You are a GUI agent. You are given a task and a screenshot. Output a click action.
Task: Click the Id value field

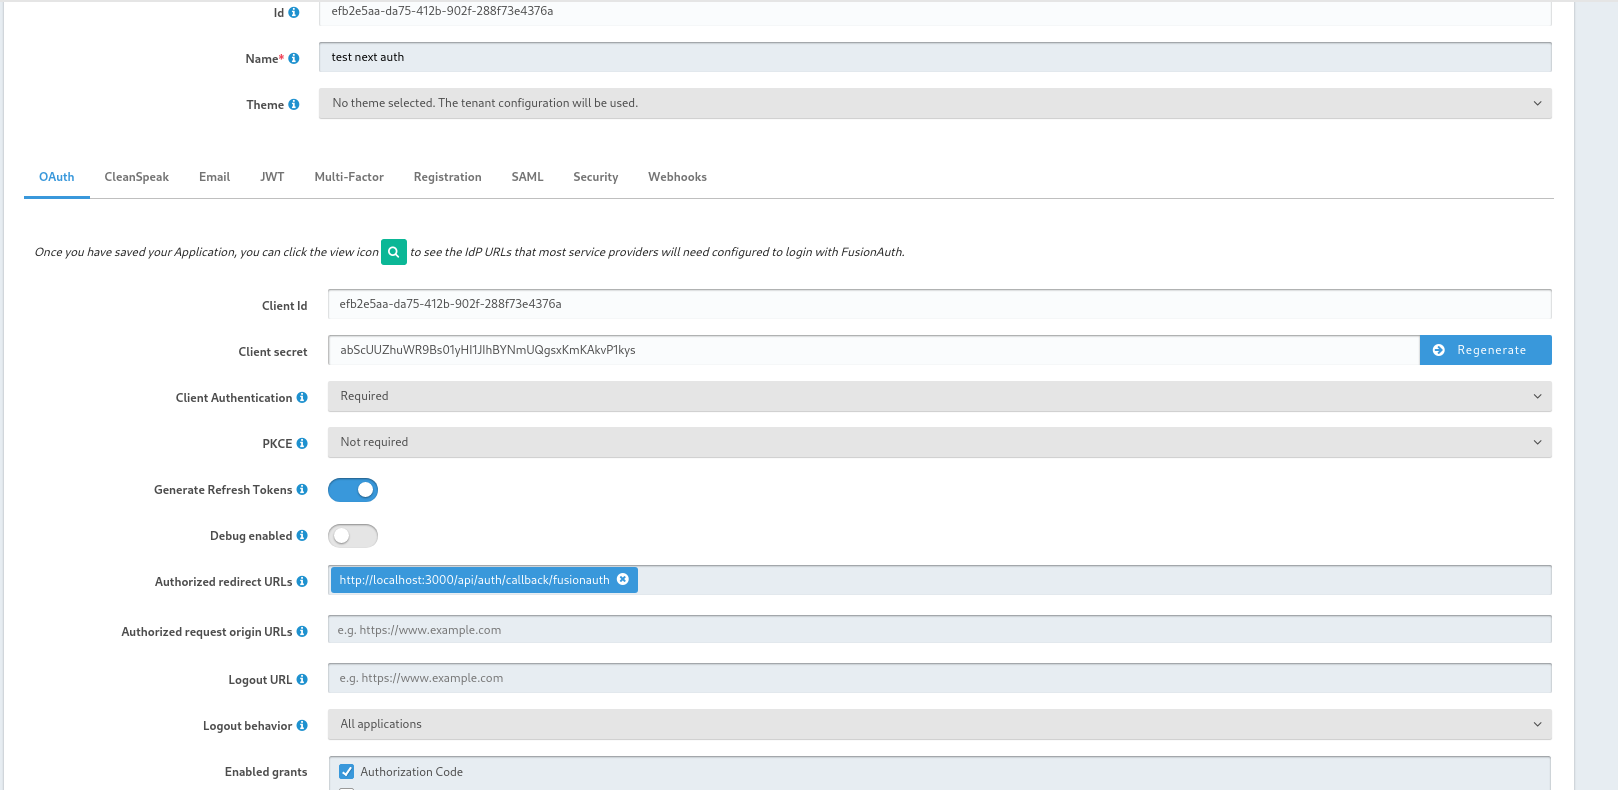coord(935,13)
